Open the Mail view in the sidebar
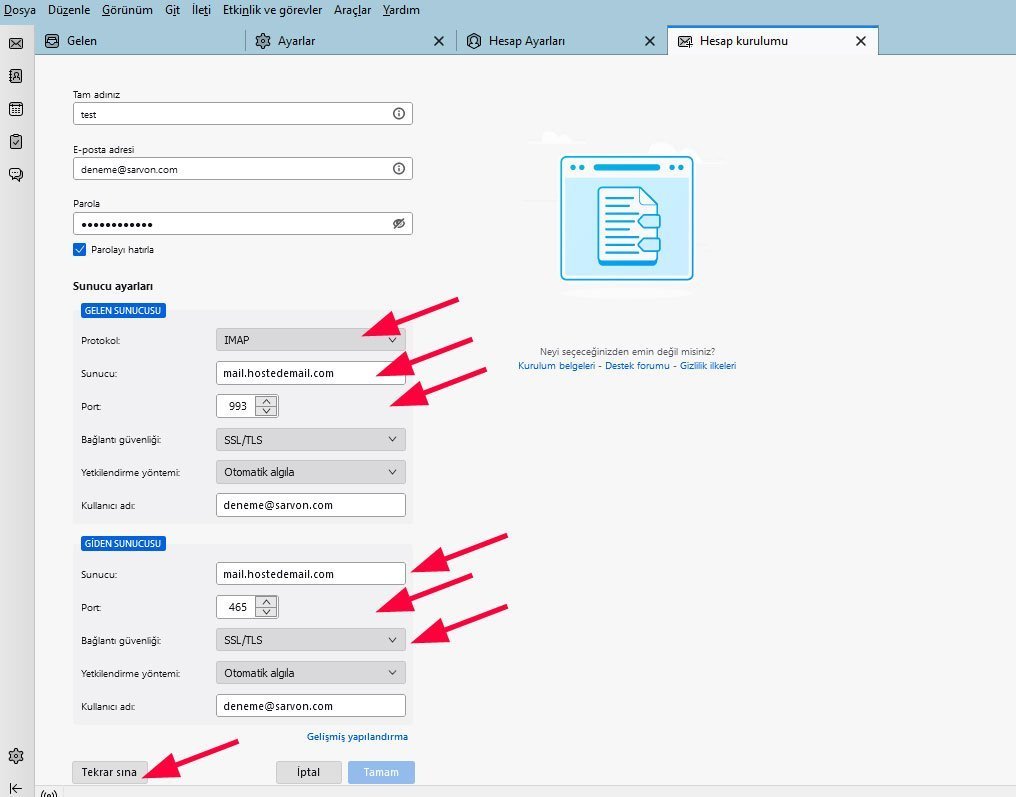1016x797 pixels. 15,44
